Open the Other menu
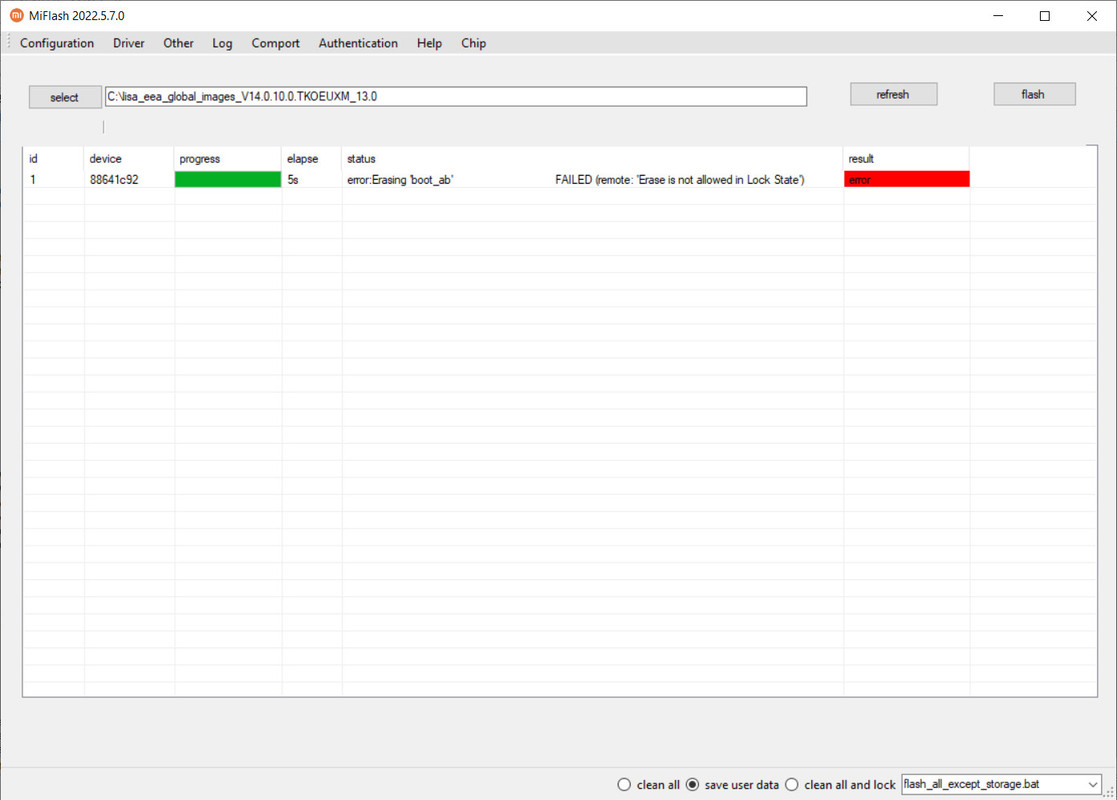Image resolution: width=1117 pixels, height=800 pixels. 178,43
